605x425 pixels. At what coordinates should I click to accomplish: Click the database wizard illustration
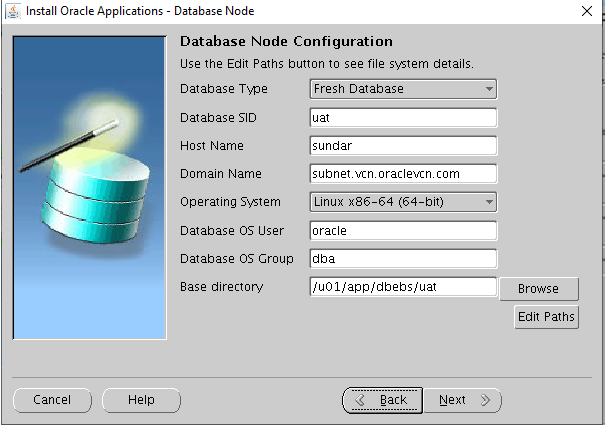[90, 188]
